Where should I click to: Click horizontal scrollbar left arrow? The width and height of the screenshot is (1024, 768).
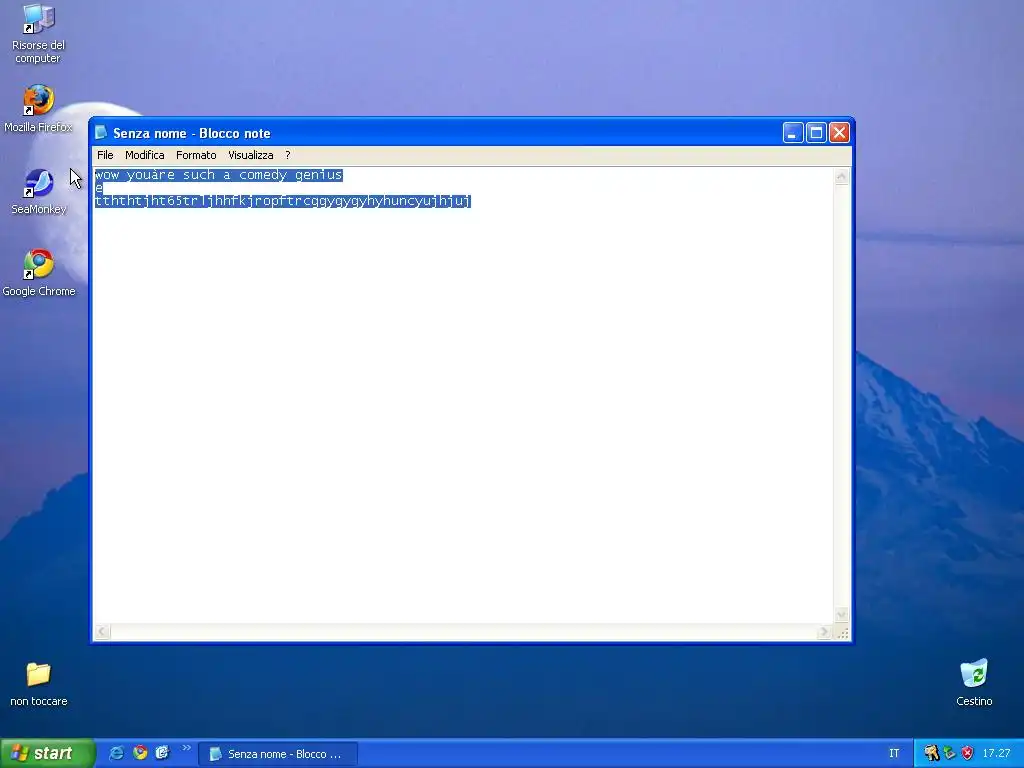tap(102, 632)
